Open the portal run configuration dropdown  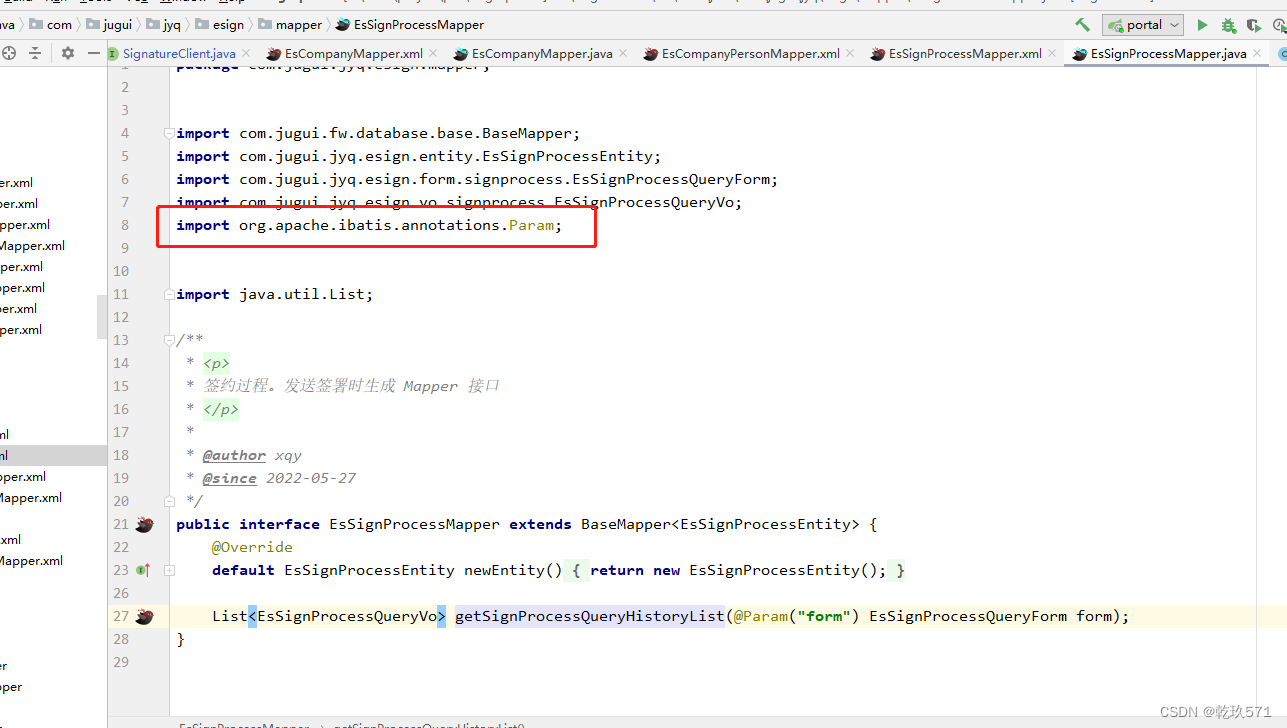click(1172, 25)
